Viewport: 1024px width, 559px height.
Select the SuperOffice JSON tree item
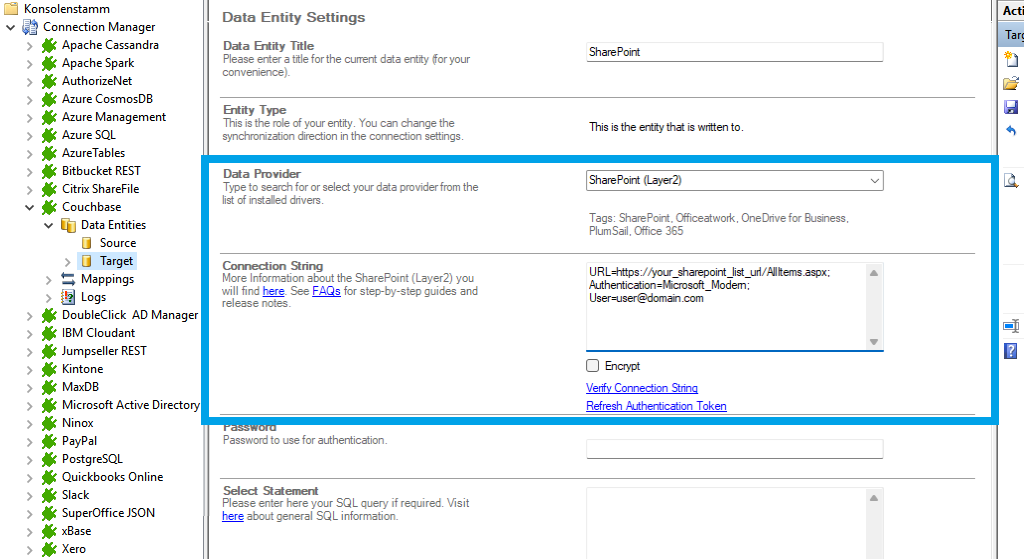108,513
